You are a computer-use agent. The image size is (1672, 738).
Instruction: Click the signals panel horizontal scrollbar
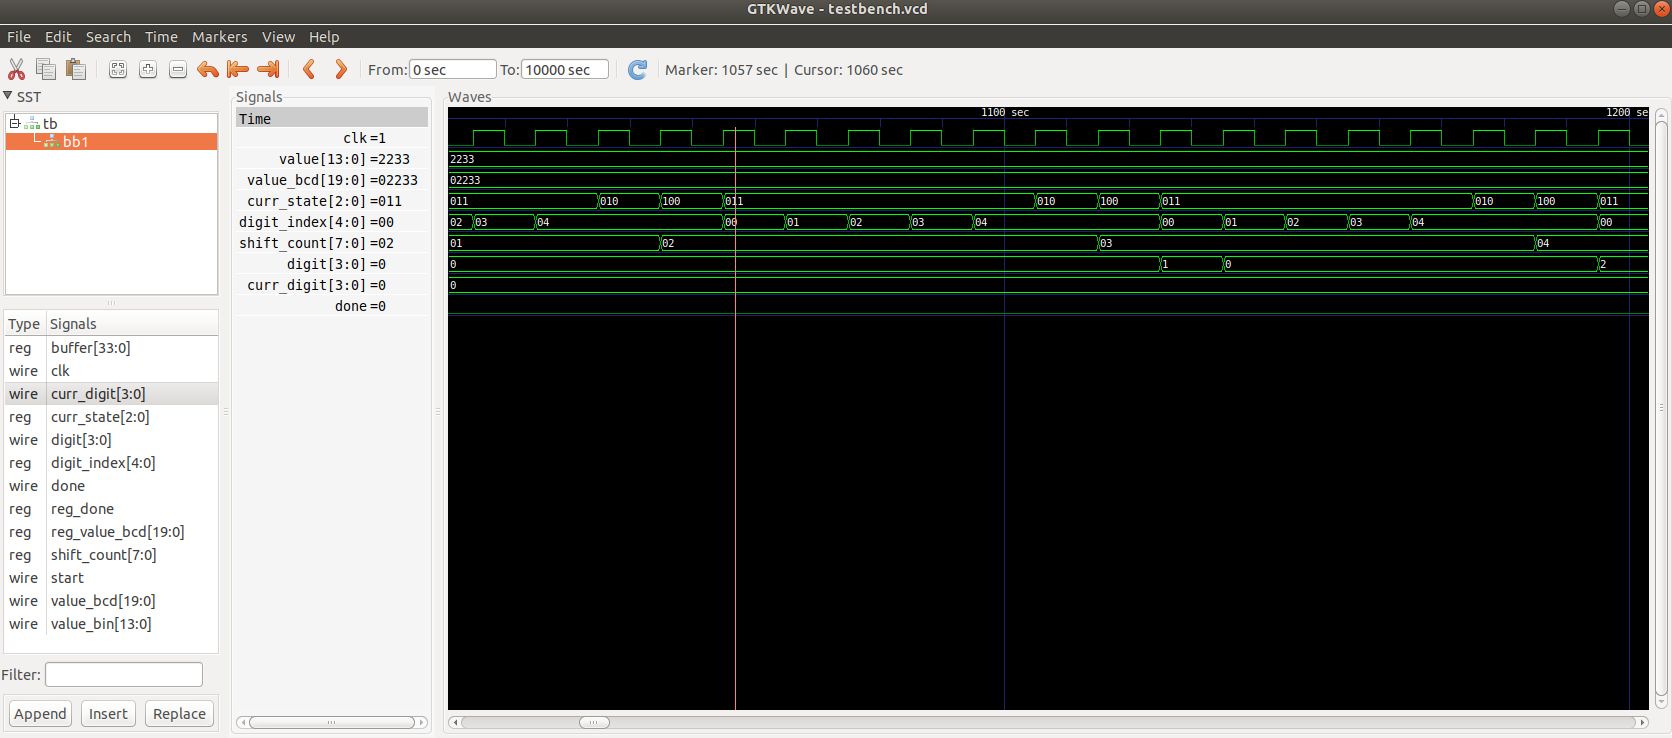click(x=331, y=722)
